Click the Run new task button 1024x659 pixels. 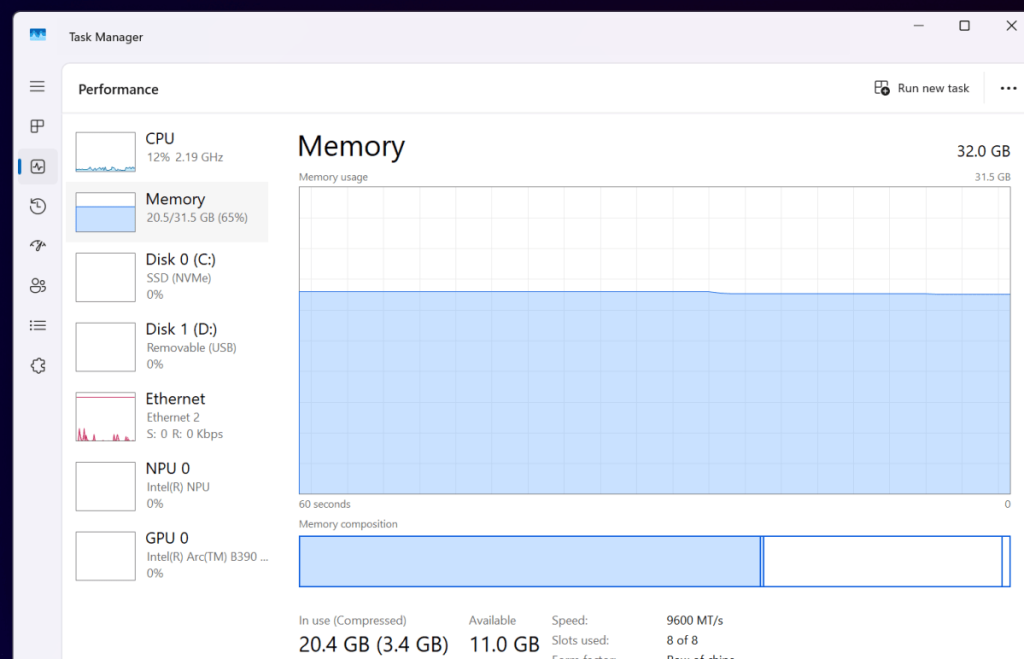[x=921, y=89]
